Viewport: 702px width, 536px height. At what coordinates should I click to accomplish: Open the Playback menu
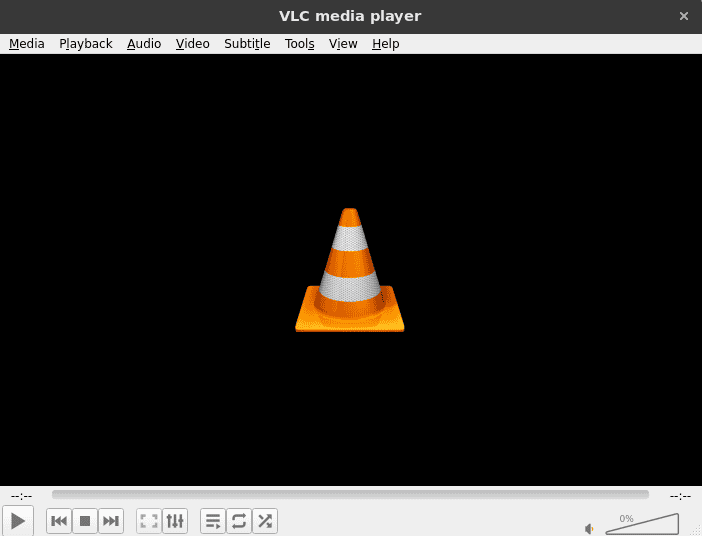[x=86, y=44]
